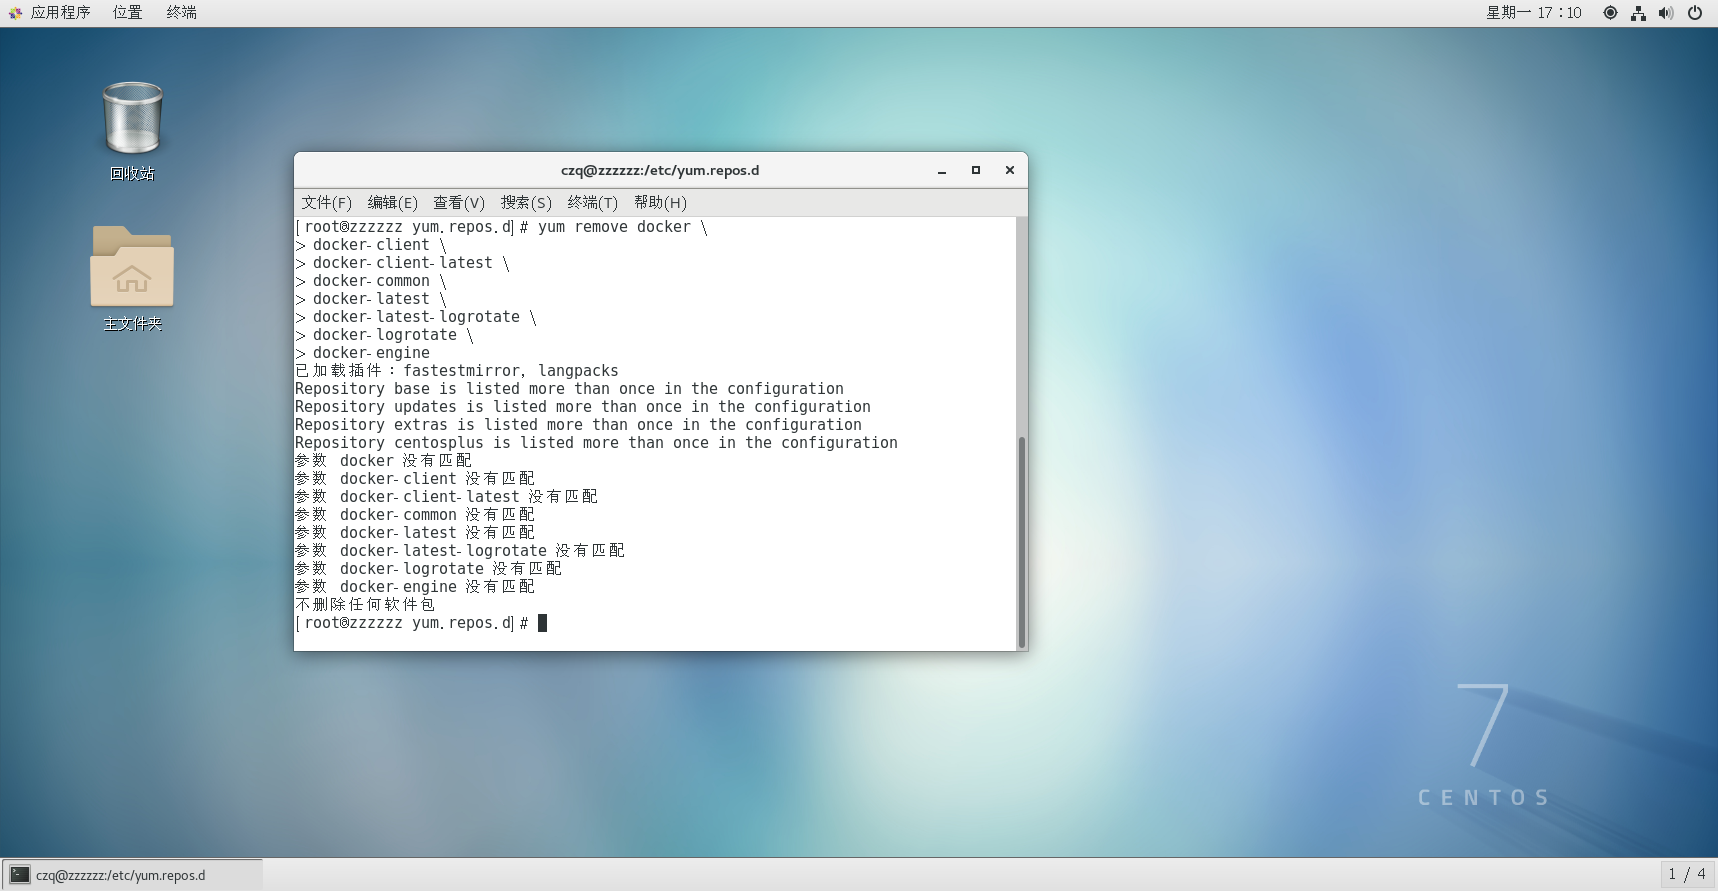1718x891 pixels.
Task: Open the terminal 编辑(E) menu
Action: coord(393,203)
